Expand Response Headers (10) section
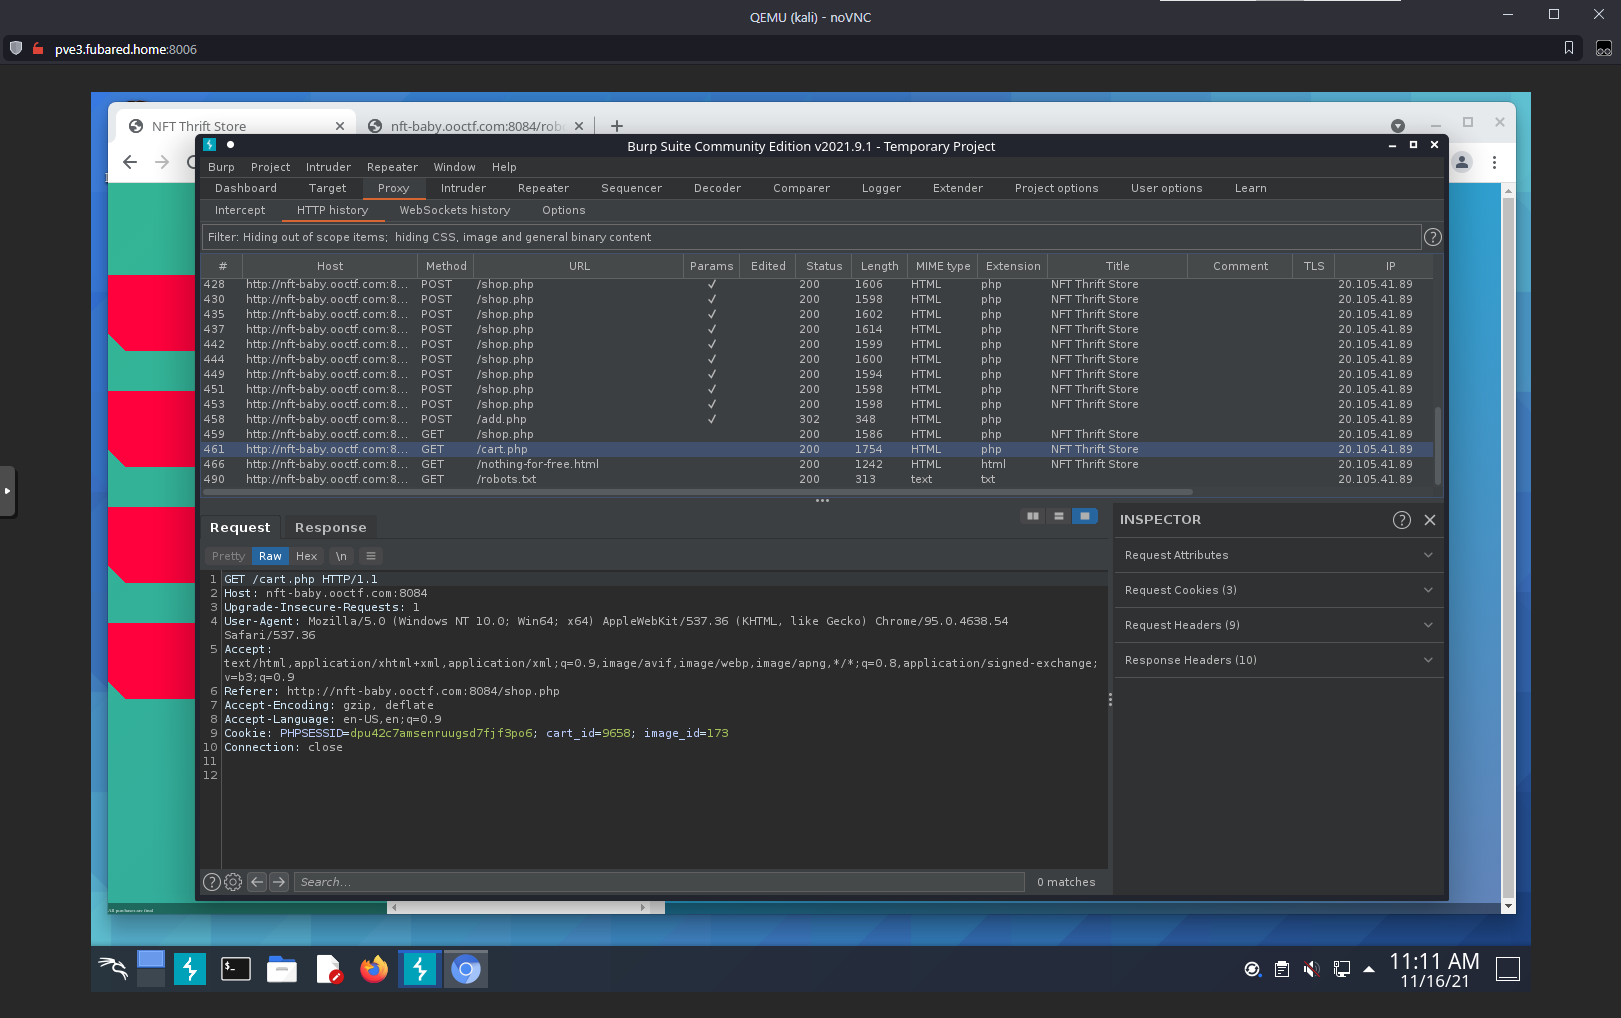Viewport: 1621px width, 1018px height. (x=1279, y=660)
